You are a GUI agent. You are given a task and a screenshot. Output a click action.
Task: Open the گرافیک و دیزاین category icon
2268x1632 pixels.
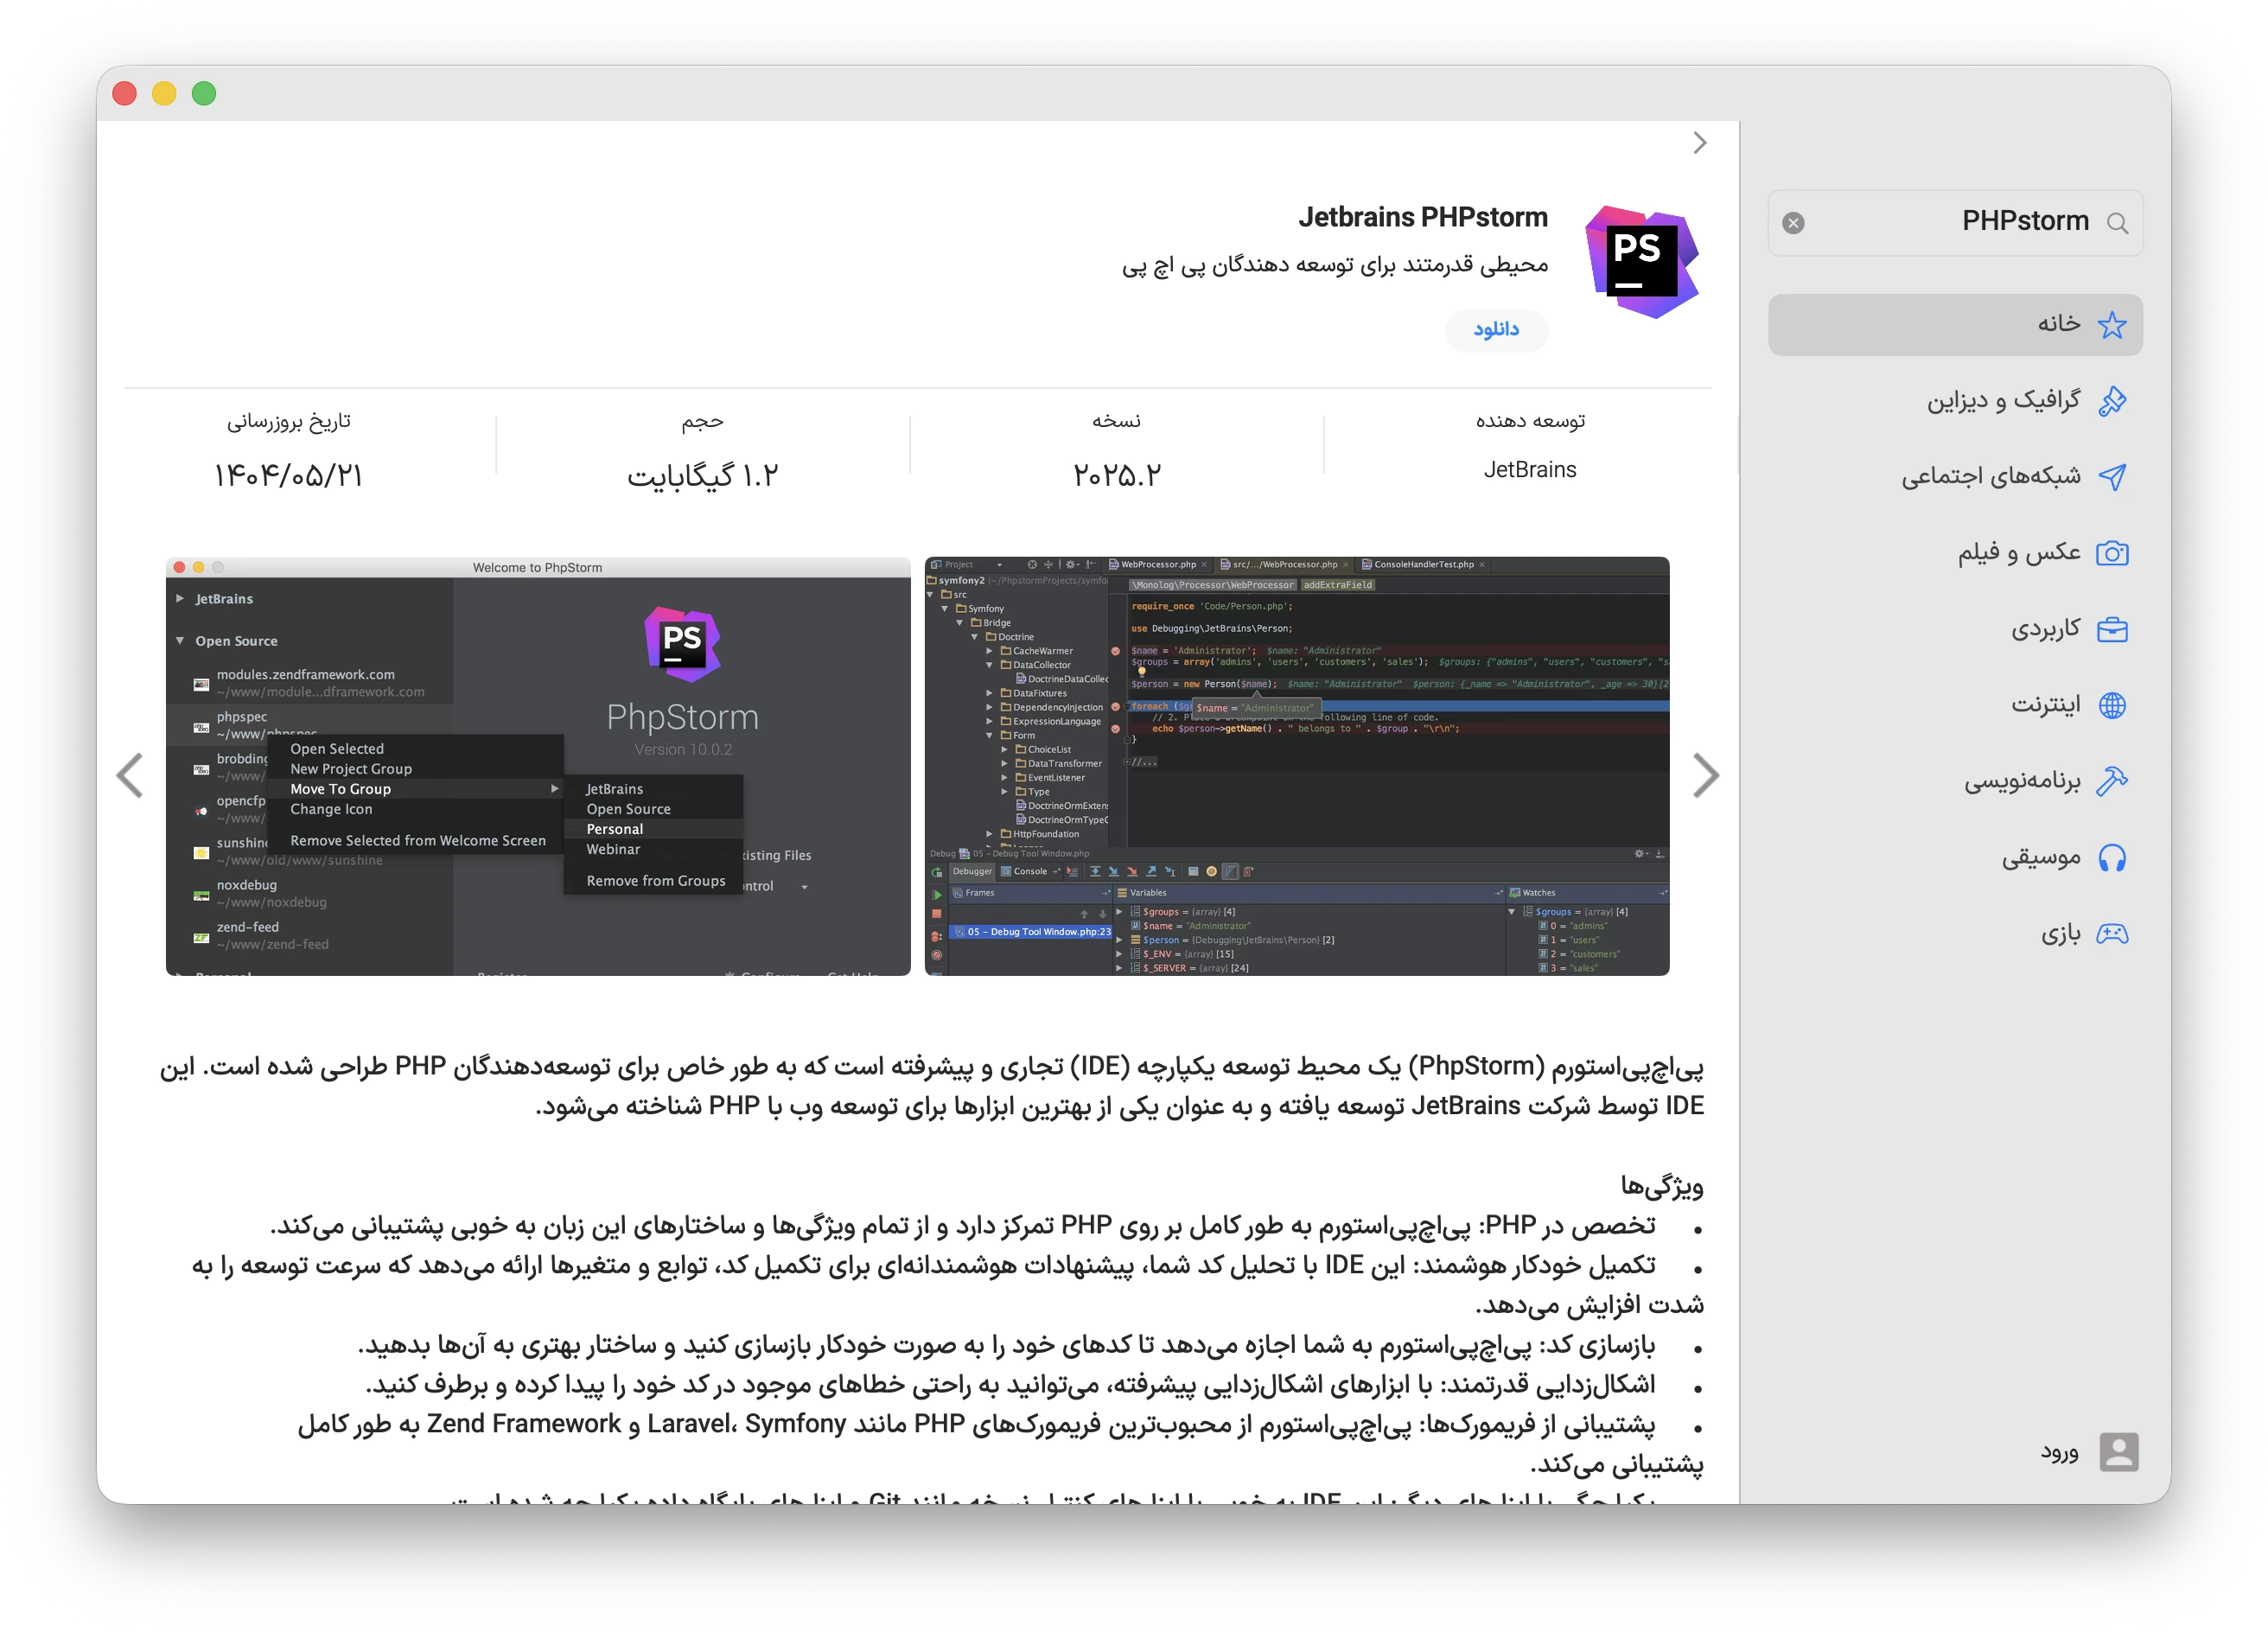coord(2113,400)
